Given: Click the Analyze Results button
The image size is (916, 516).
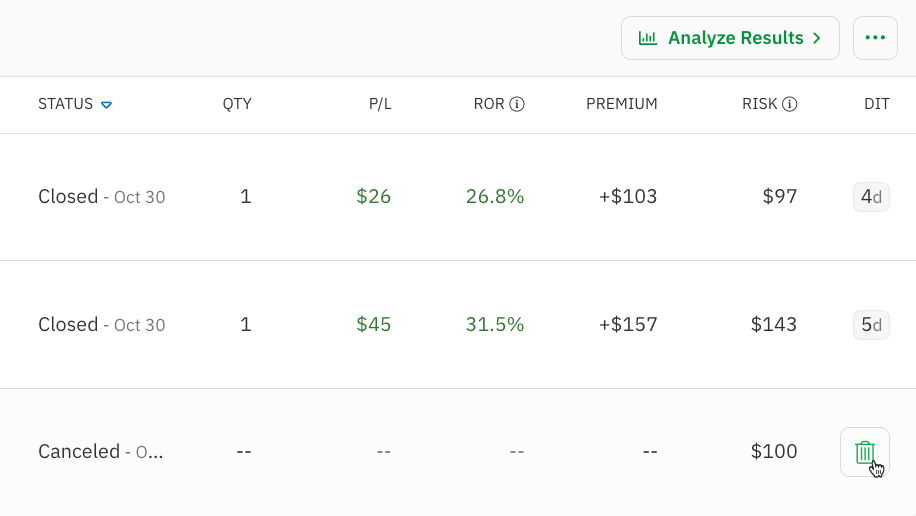Looking at the screenshot, I should [x=730, y=38].
